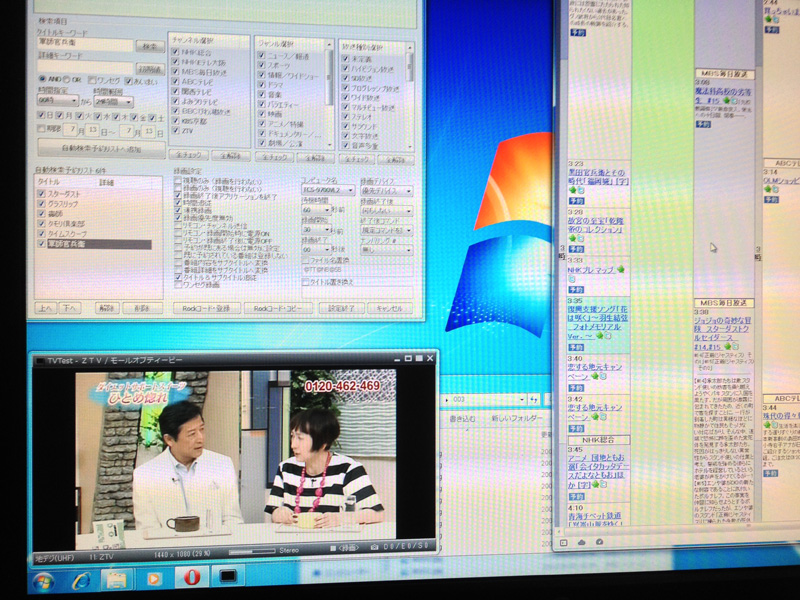Switch to Opera browser on the taskbar
The image size is (800, 600).
pyautogui.click(x=191, y=578)
